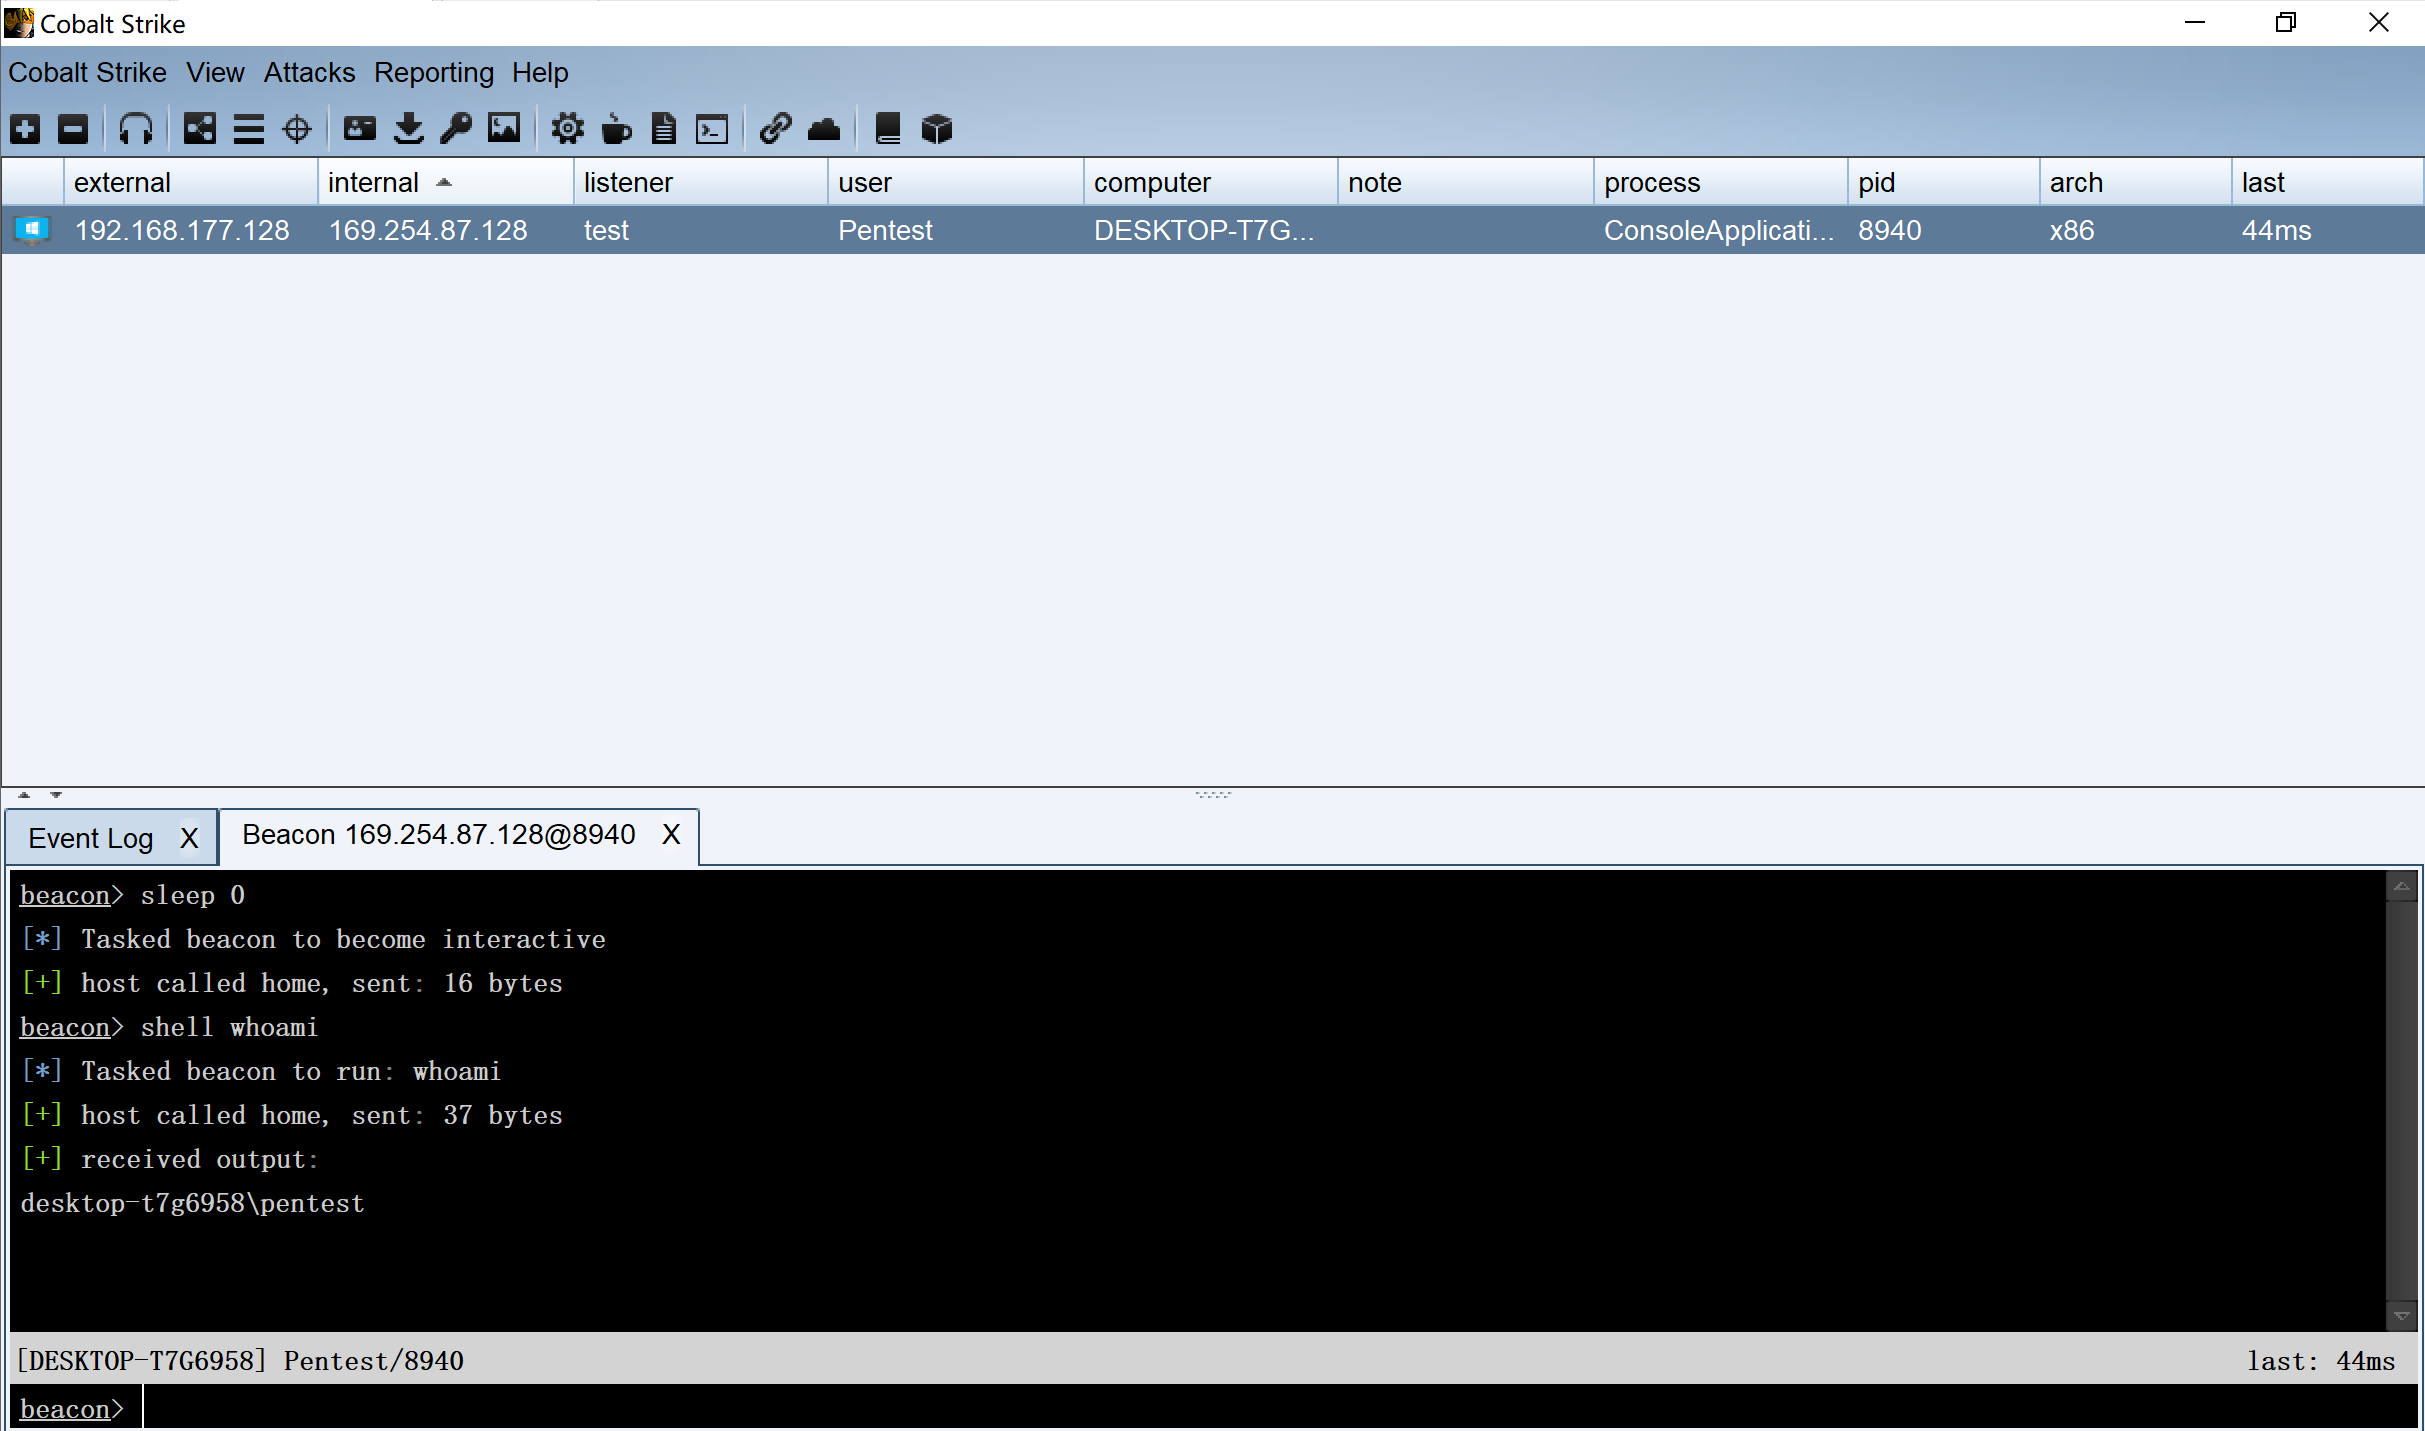Image resolution: width=2425 pixels, height=1431 pixels.
Task: Show the targets view crosshair icon
Action: pyautogui.click(x=297, y=129)
